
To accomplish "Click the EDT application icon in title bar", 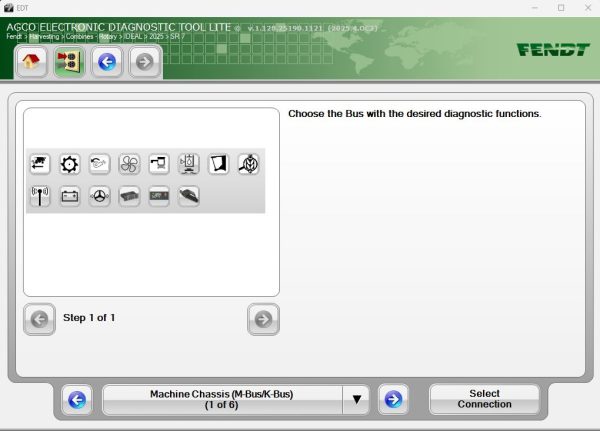I will (x=8, y=8).
